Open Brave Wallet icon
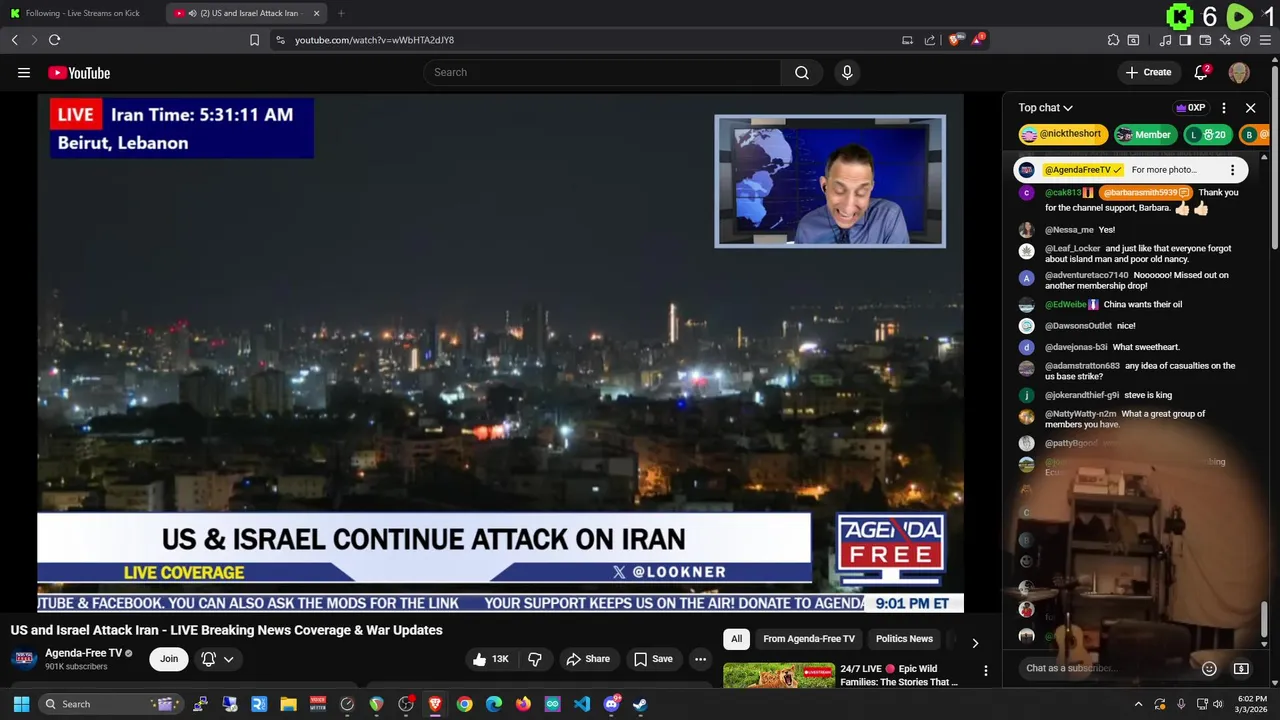This screenshot has width=1280, height=720. [1205, 40]
